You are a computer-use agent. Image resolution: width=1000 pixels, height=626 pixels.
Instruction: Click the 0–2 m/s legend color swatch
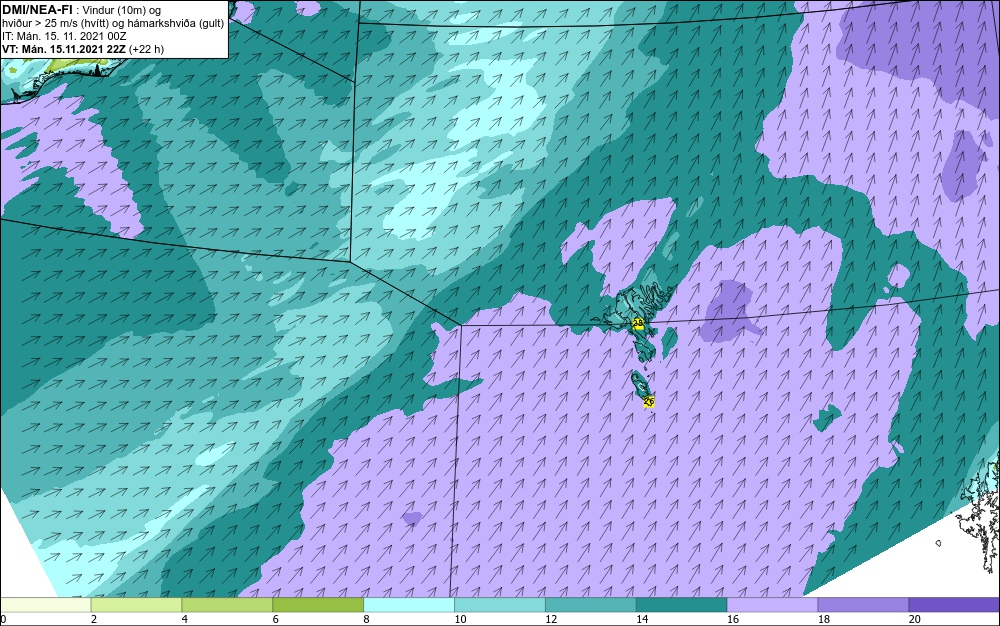point(45,605)
